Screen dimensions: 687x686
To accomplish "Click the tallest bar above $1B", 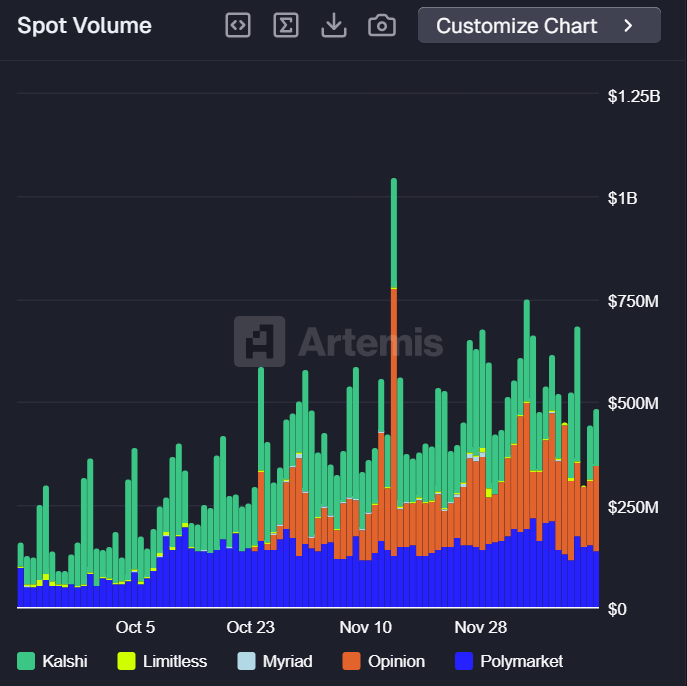I will (394, 230).
